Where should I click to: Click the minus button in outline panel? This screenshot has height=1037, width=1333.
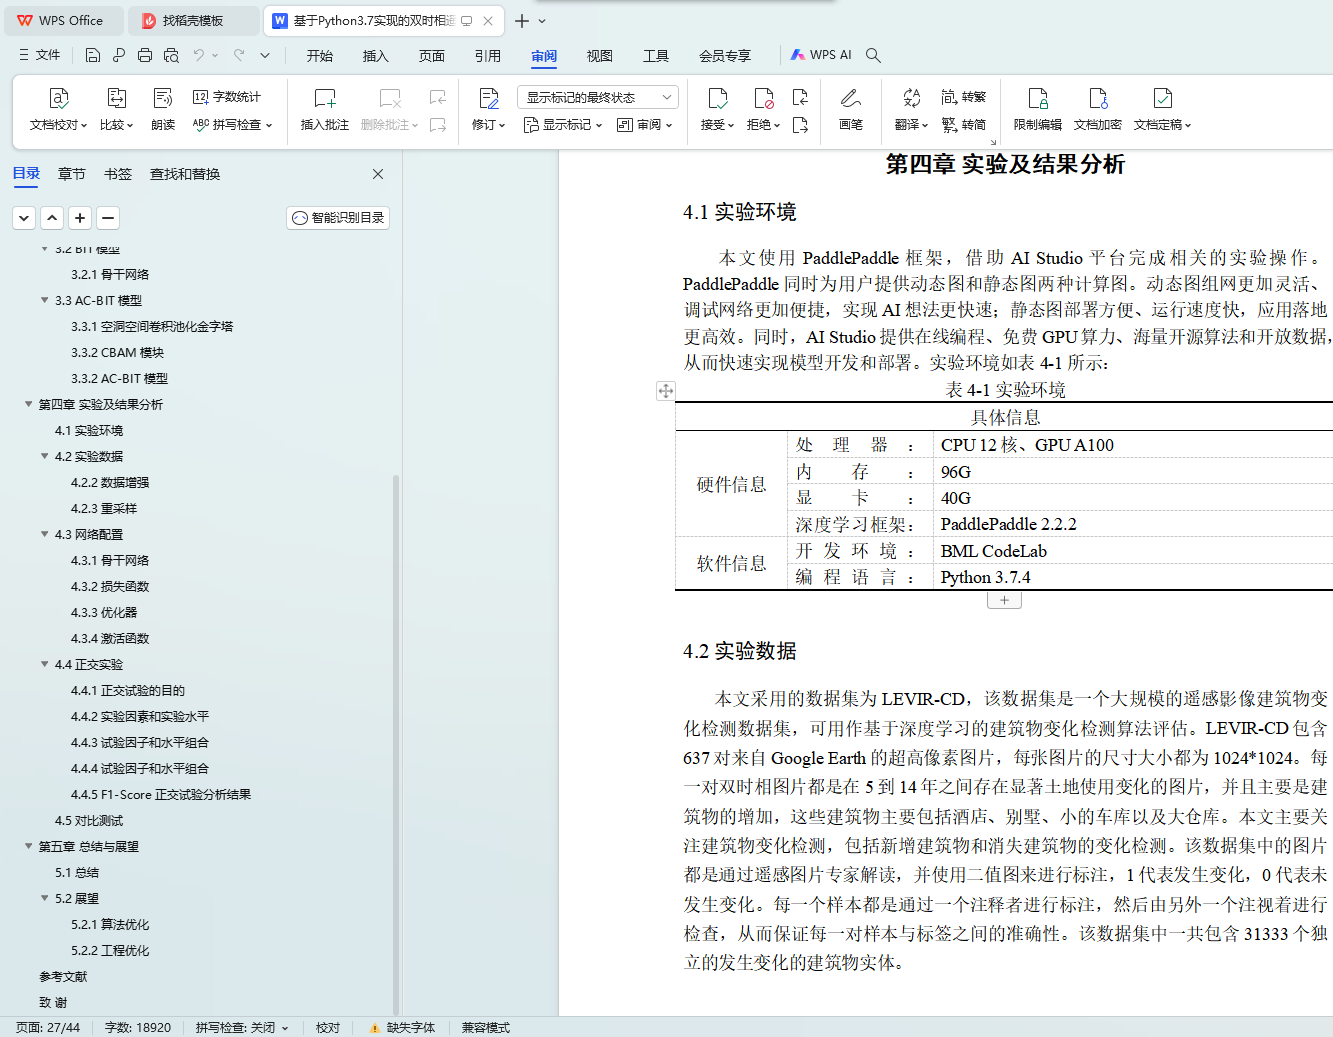(108, 217)
